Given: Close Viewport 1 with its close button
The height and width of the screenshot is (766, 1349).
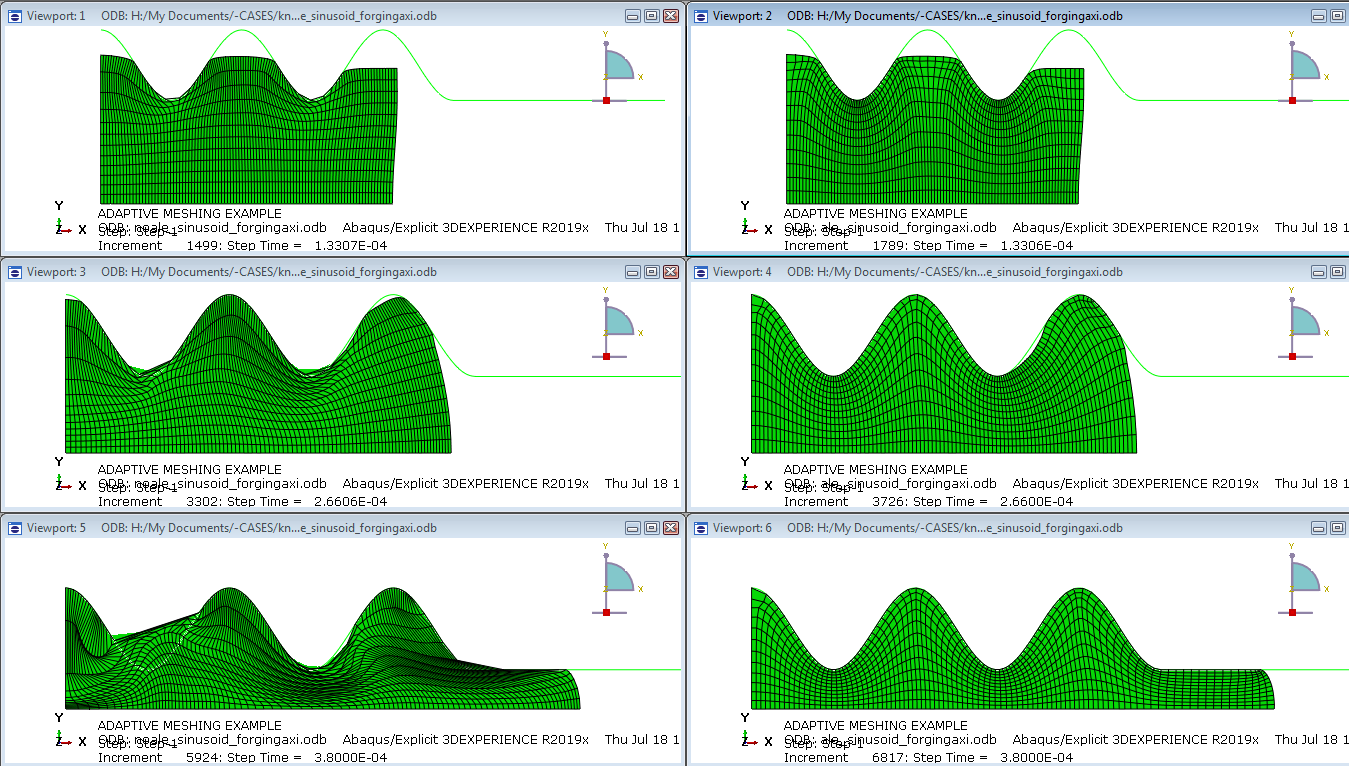Looking at the screenshot, I should 671,15.
